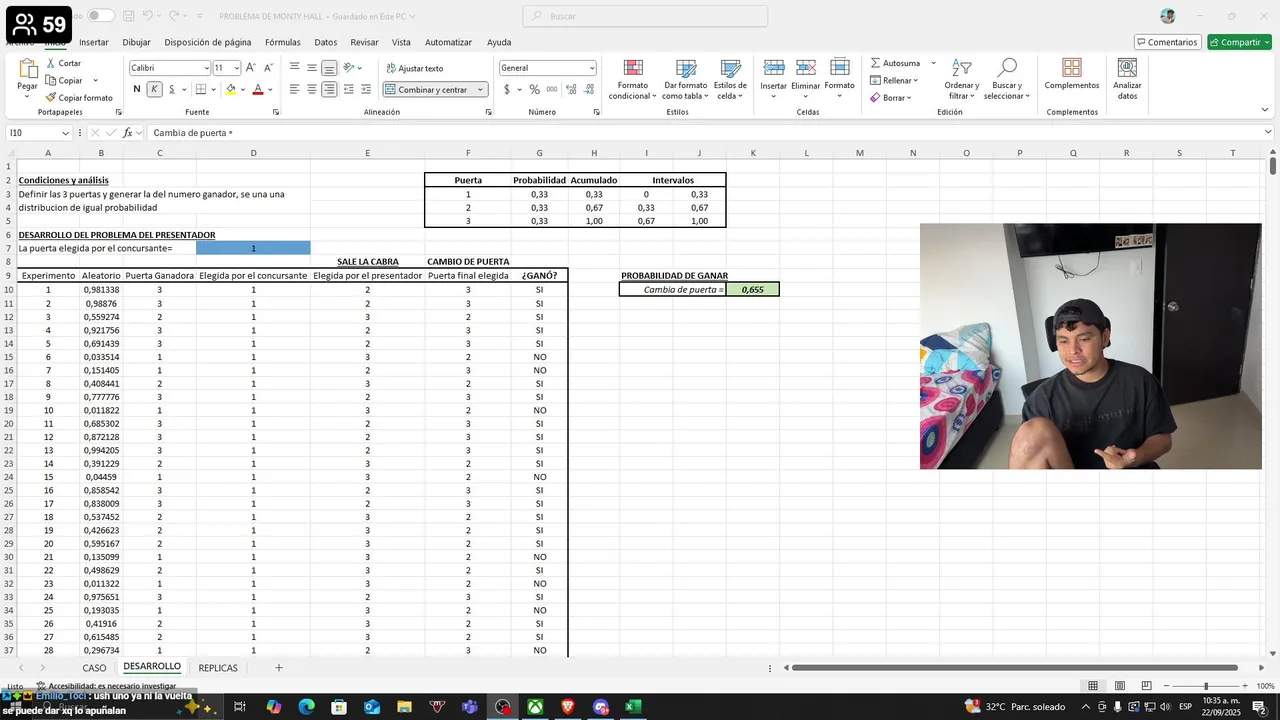The height and width of the screenshot is (720, 1280).
Task: Open the font size 11 dropdown
Action: tap(236, 68)
